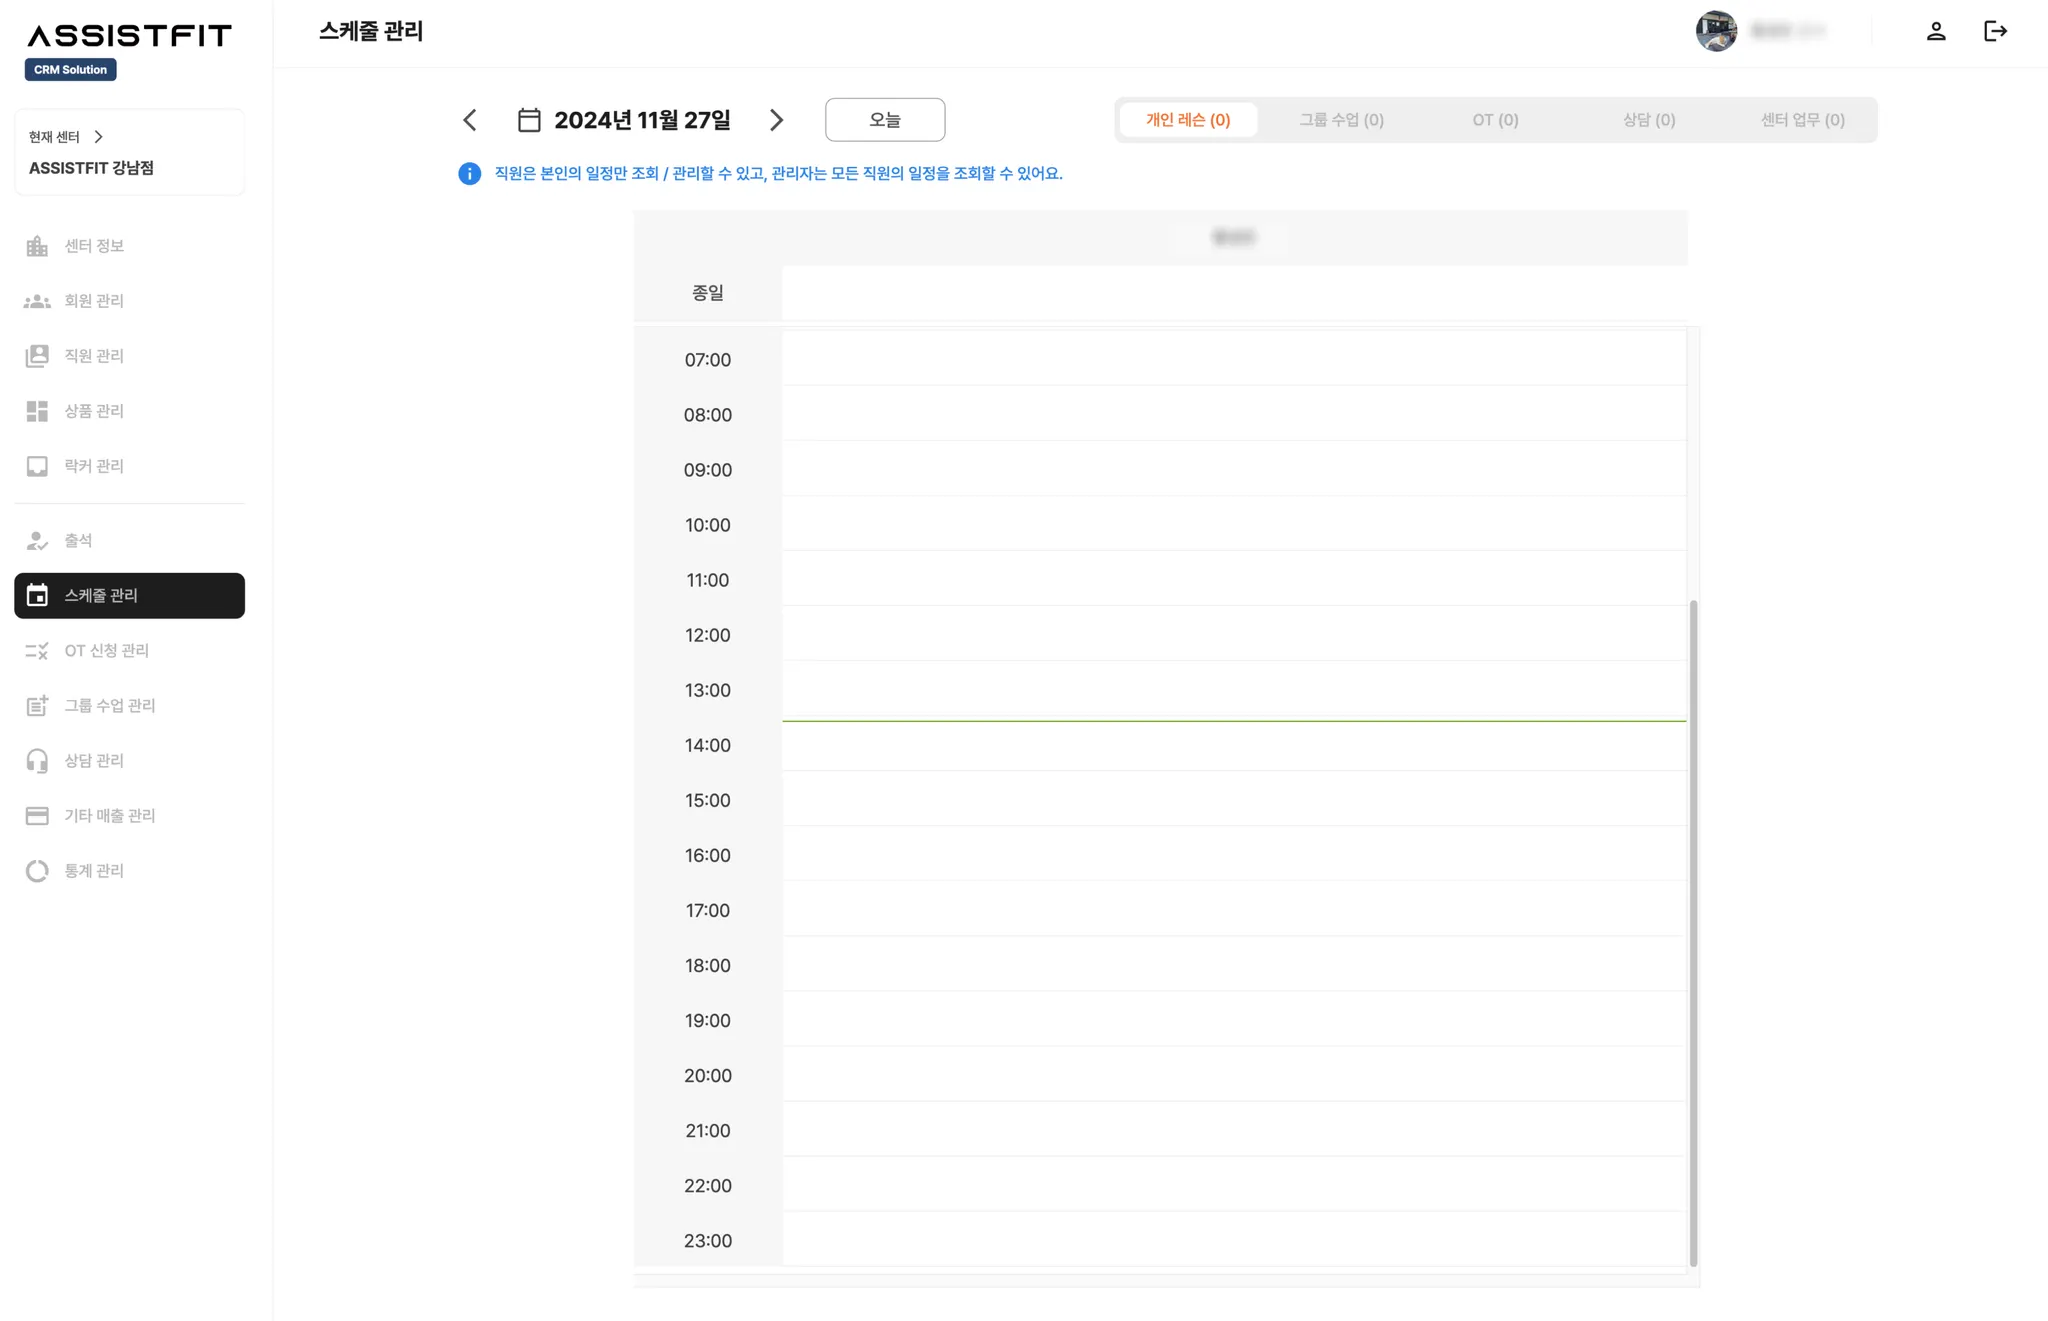Open 회원 관리 member management
Image resolution: width=2048 pixels, height=1321 pixels.
click(x=93, y=301)
